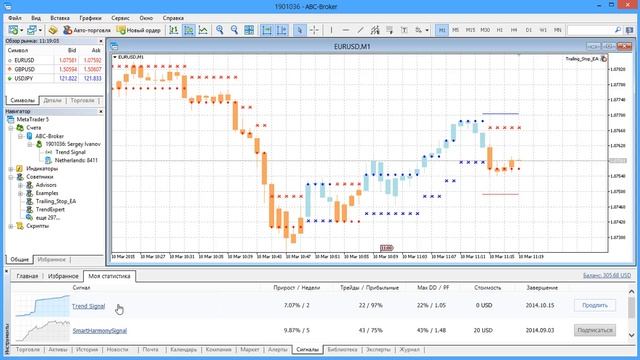Select the crosshair tool
The width and height of the screenshot is (640, 360).
coord(314,30)
